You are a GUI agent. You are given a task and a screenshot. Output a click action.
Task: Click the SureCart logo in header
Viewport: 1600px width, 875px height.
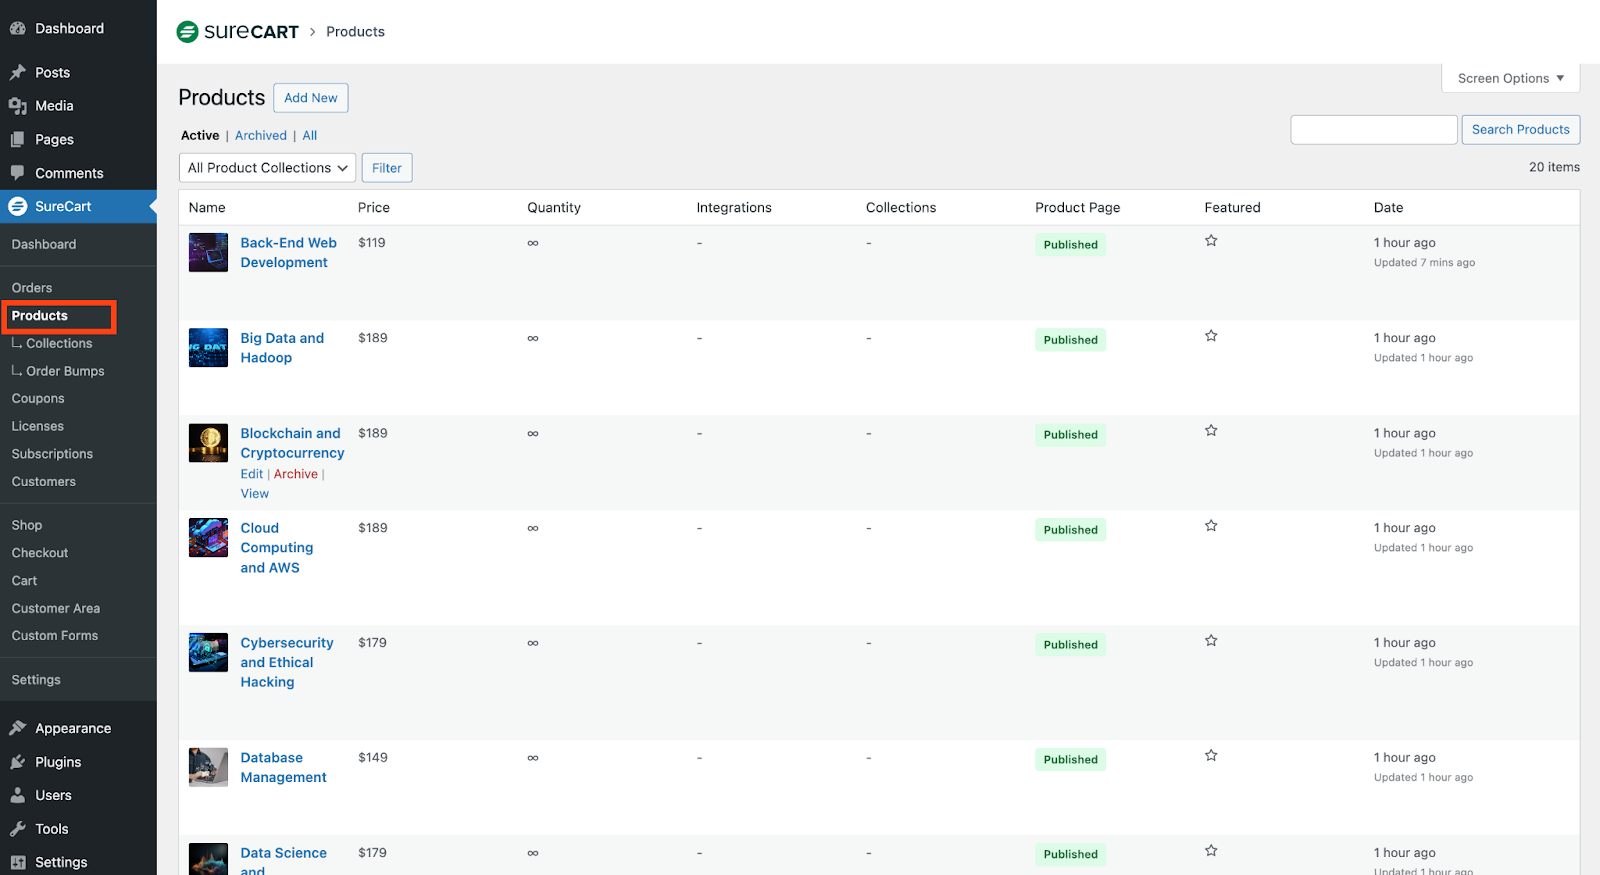point(237,32)
